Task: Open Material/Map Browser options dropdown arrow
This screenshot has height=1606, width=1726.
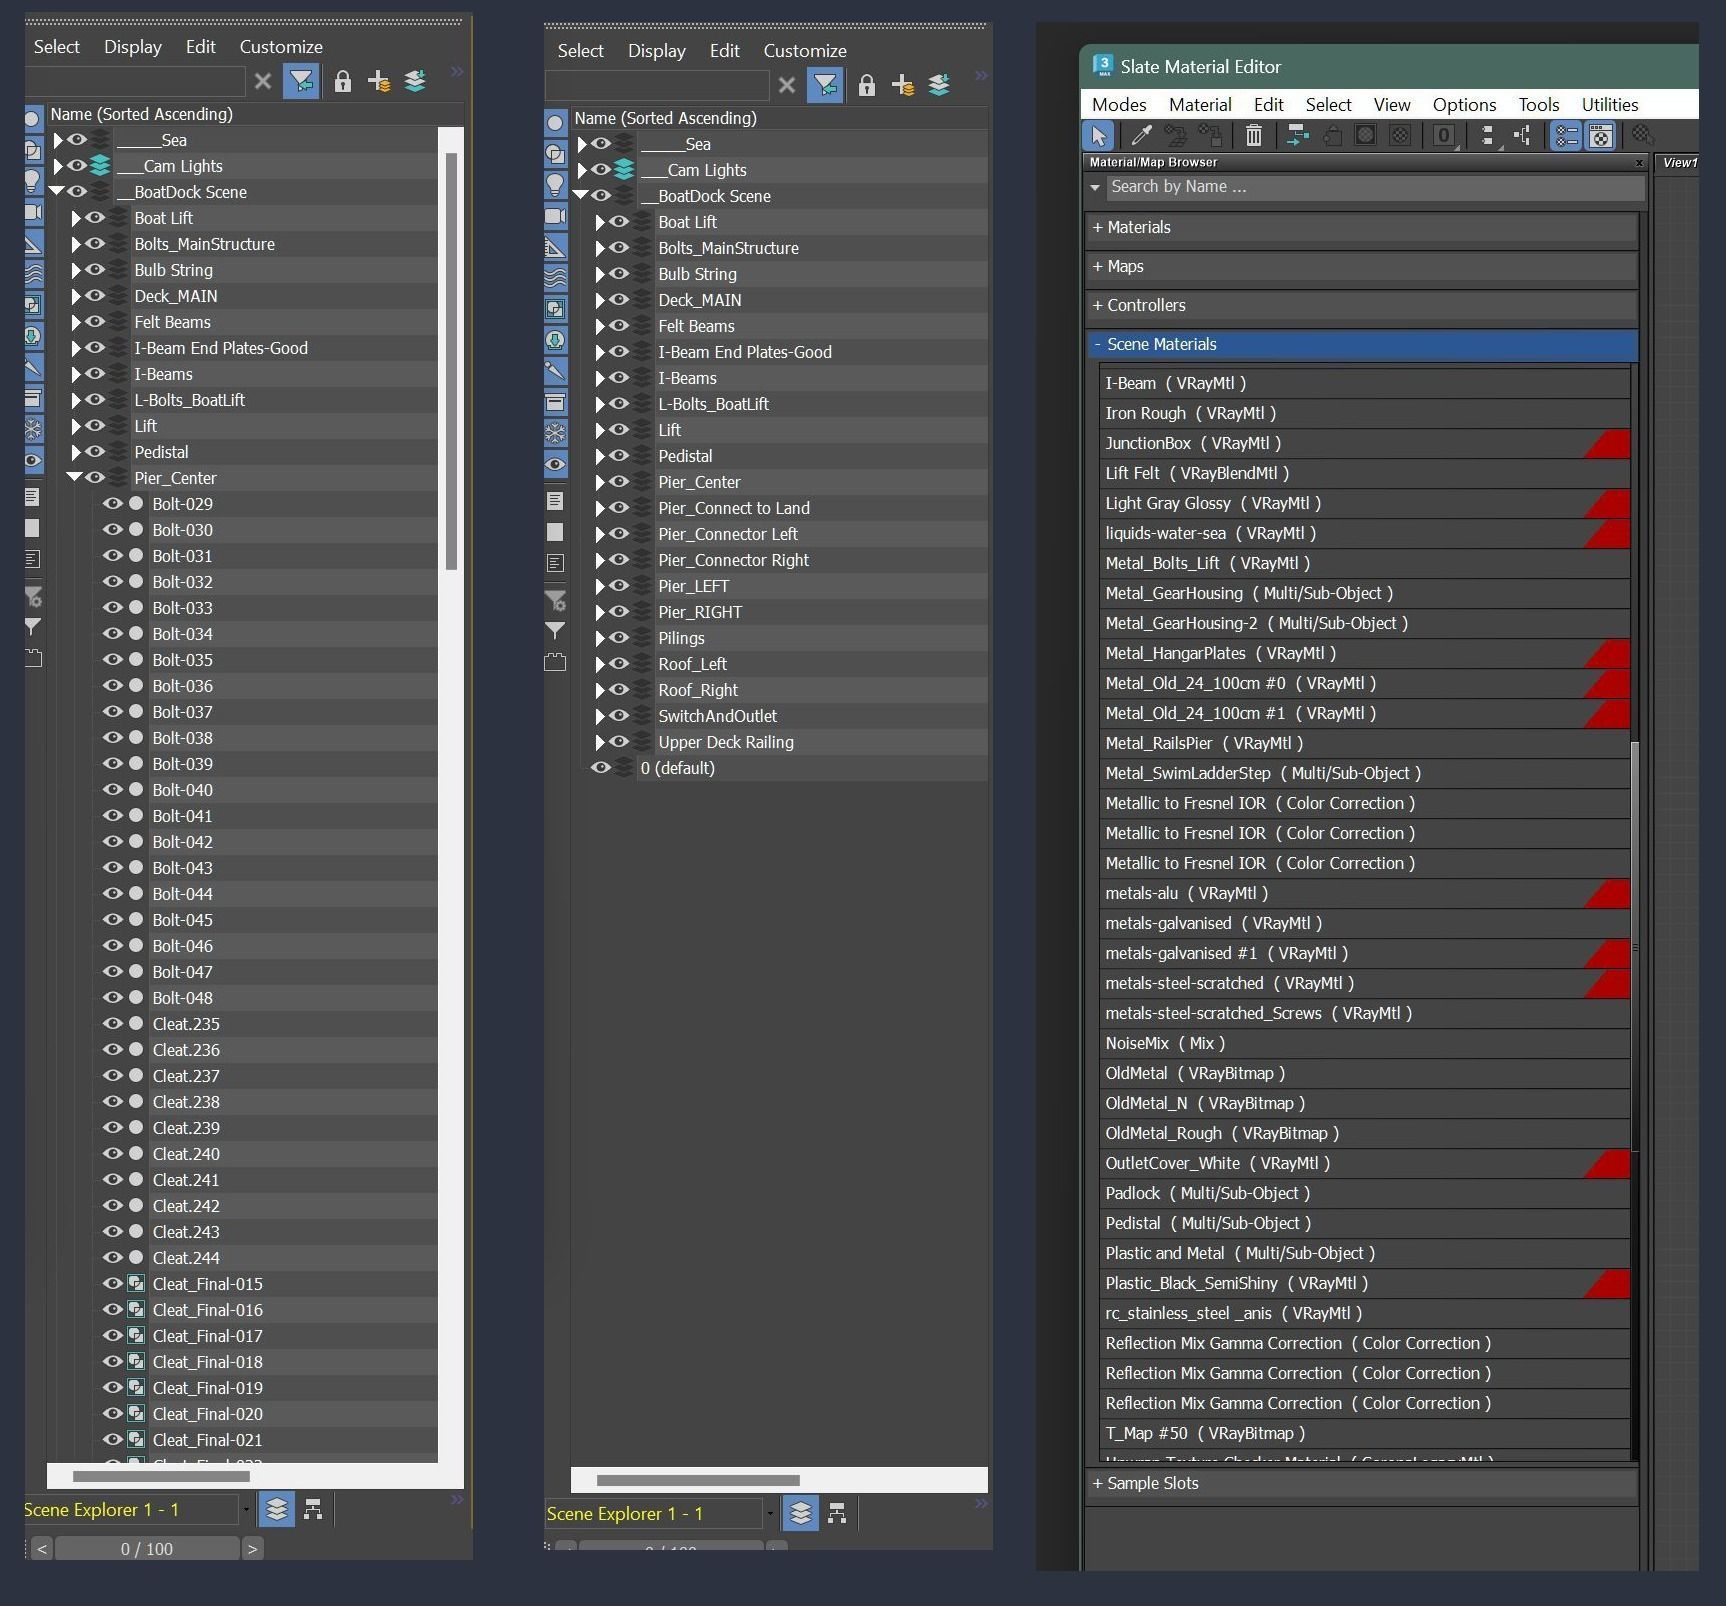Action: click(1095, 187)
